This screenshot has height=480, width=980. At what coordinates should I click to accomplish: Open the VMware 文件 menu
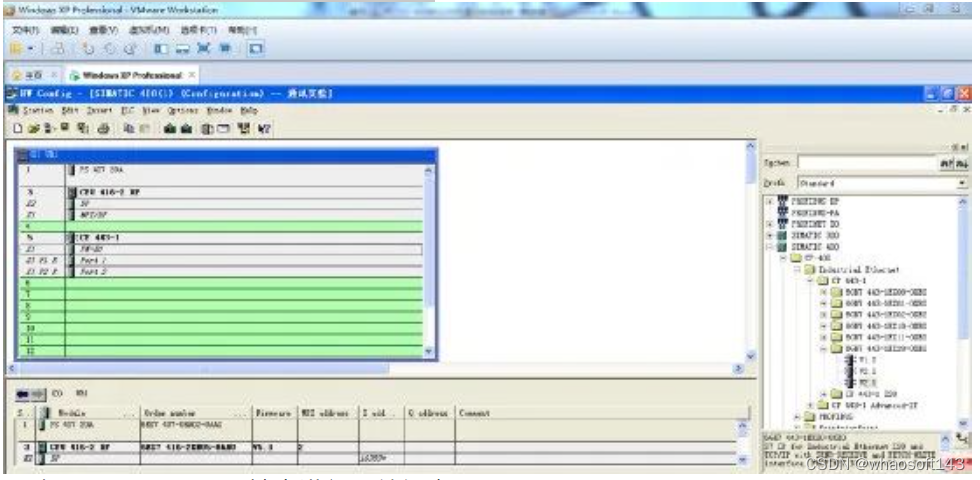pyautogui.click(x=26, y=29)
